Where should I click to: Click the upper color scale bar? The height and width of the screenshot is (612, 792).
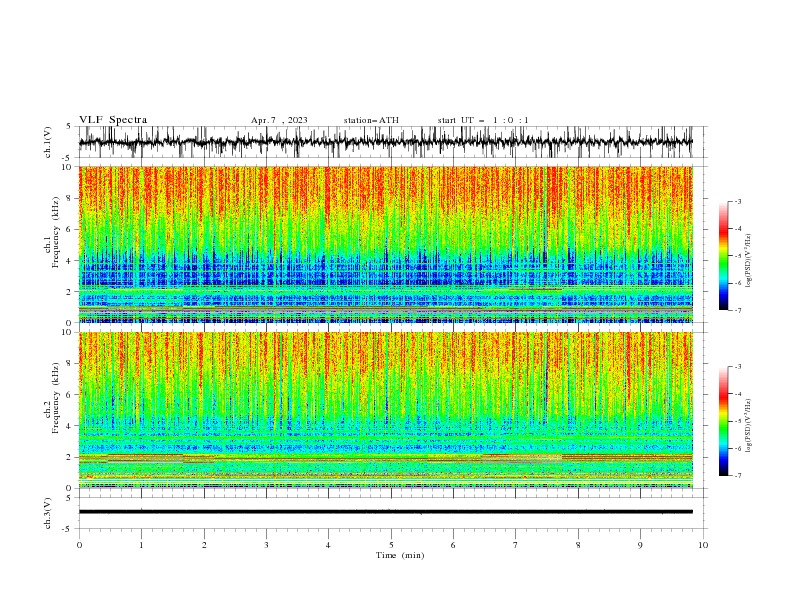723,256
